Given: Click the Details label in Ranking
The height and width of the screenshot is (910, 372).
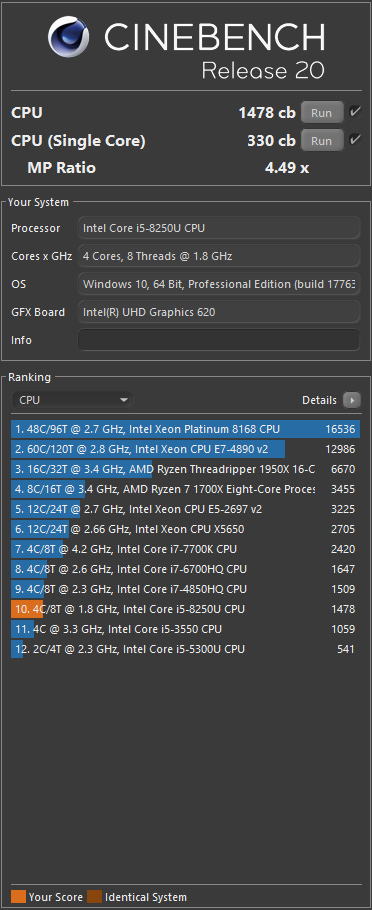Looking at the screenshot, I should click(x=319, y=400).
